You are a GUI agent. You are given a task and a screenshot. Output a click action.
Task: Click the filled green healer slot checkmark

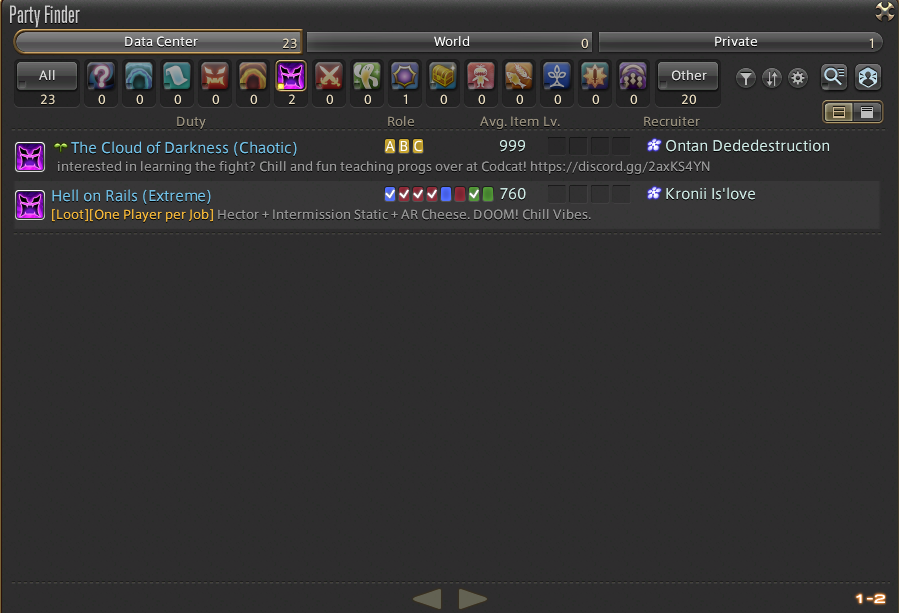tap(474, 194)
